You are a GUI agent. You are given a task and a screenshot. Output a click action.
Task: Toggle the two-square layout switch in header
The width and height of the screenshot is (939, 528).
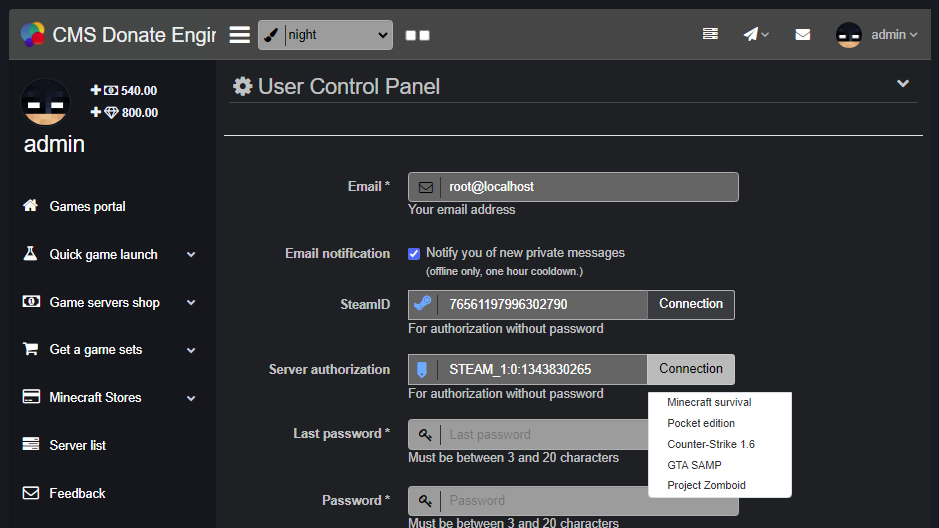(418, 36)
